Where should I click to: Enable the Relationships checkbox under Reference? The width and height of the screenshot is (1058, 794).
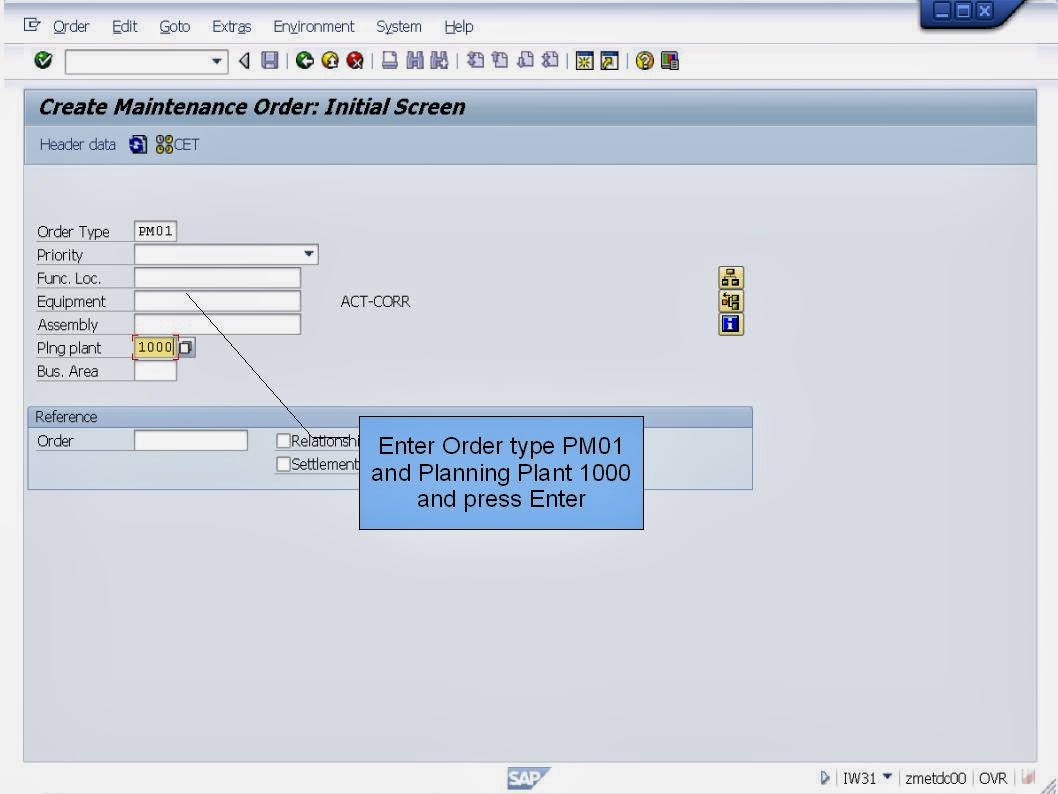point(282,440)
